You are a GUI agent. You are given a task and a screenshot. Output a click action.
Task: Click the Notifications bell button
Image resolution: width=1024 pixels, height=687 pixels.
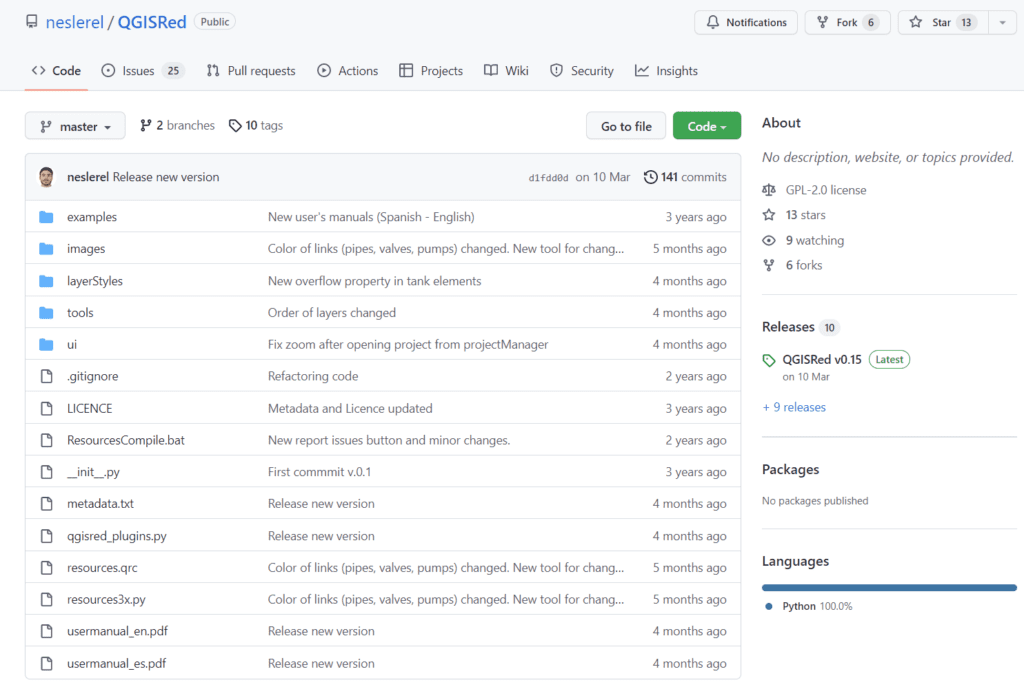point(746,22)
